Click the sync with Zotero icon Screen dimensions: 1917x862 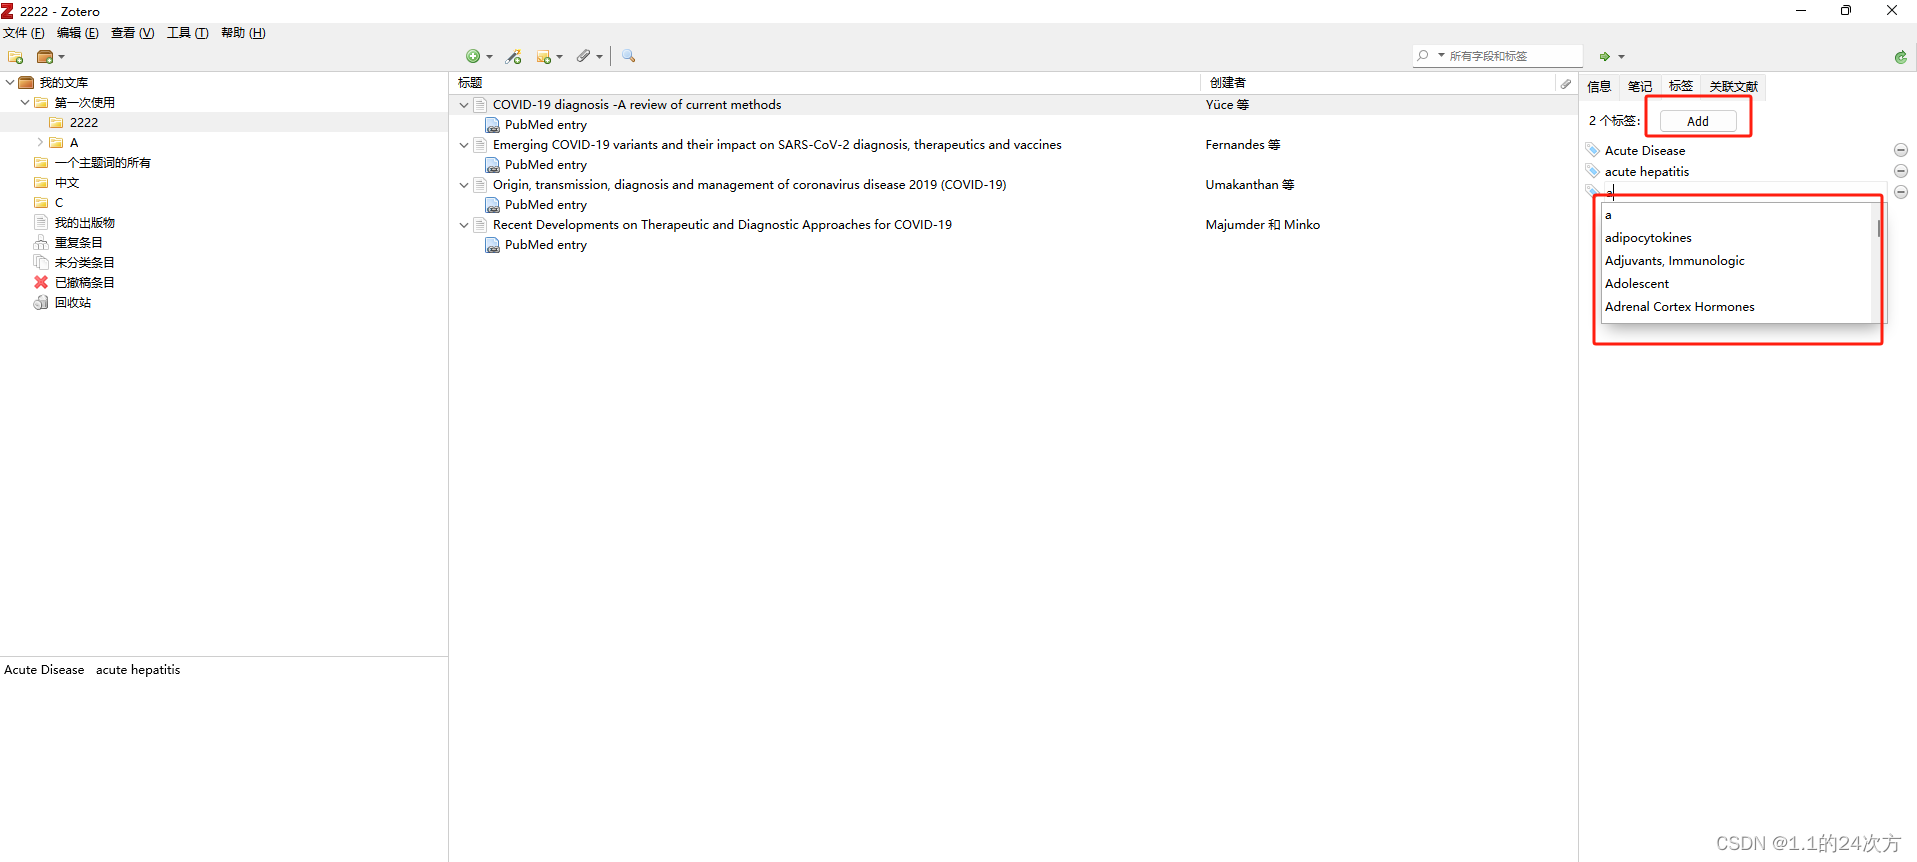(x=1900, y=57)
